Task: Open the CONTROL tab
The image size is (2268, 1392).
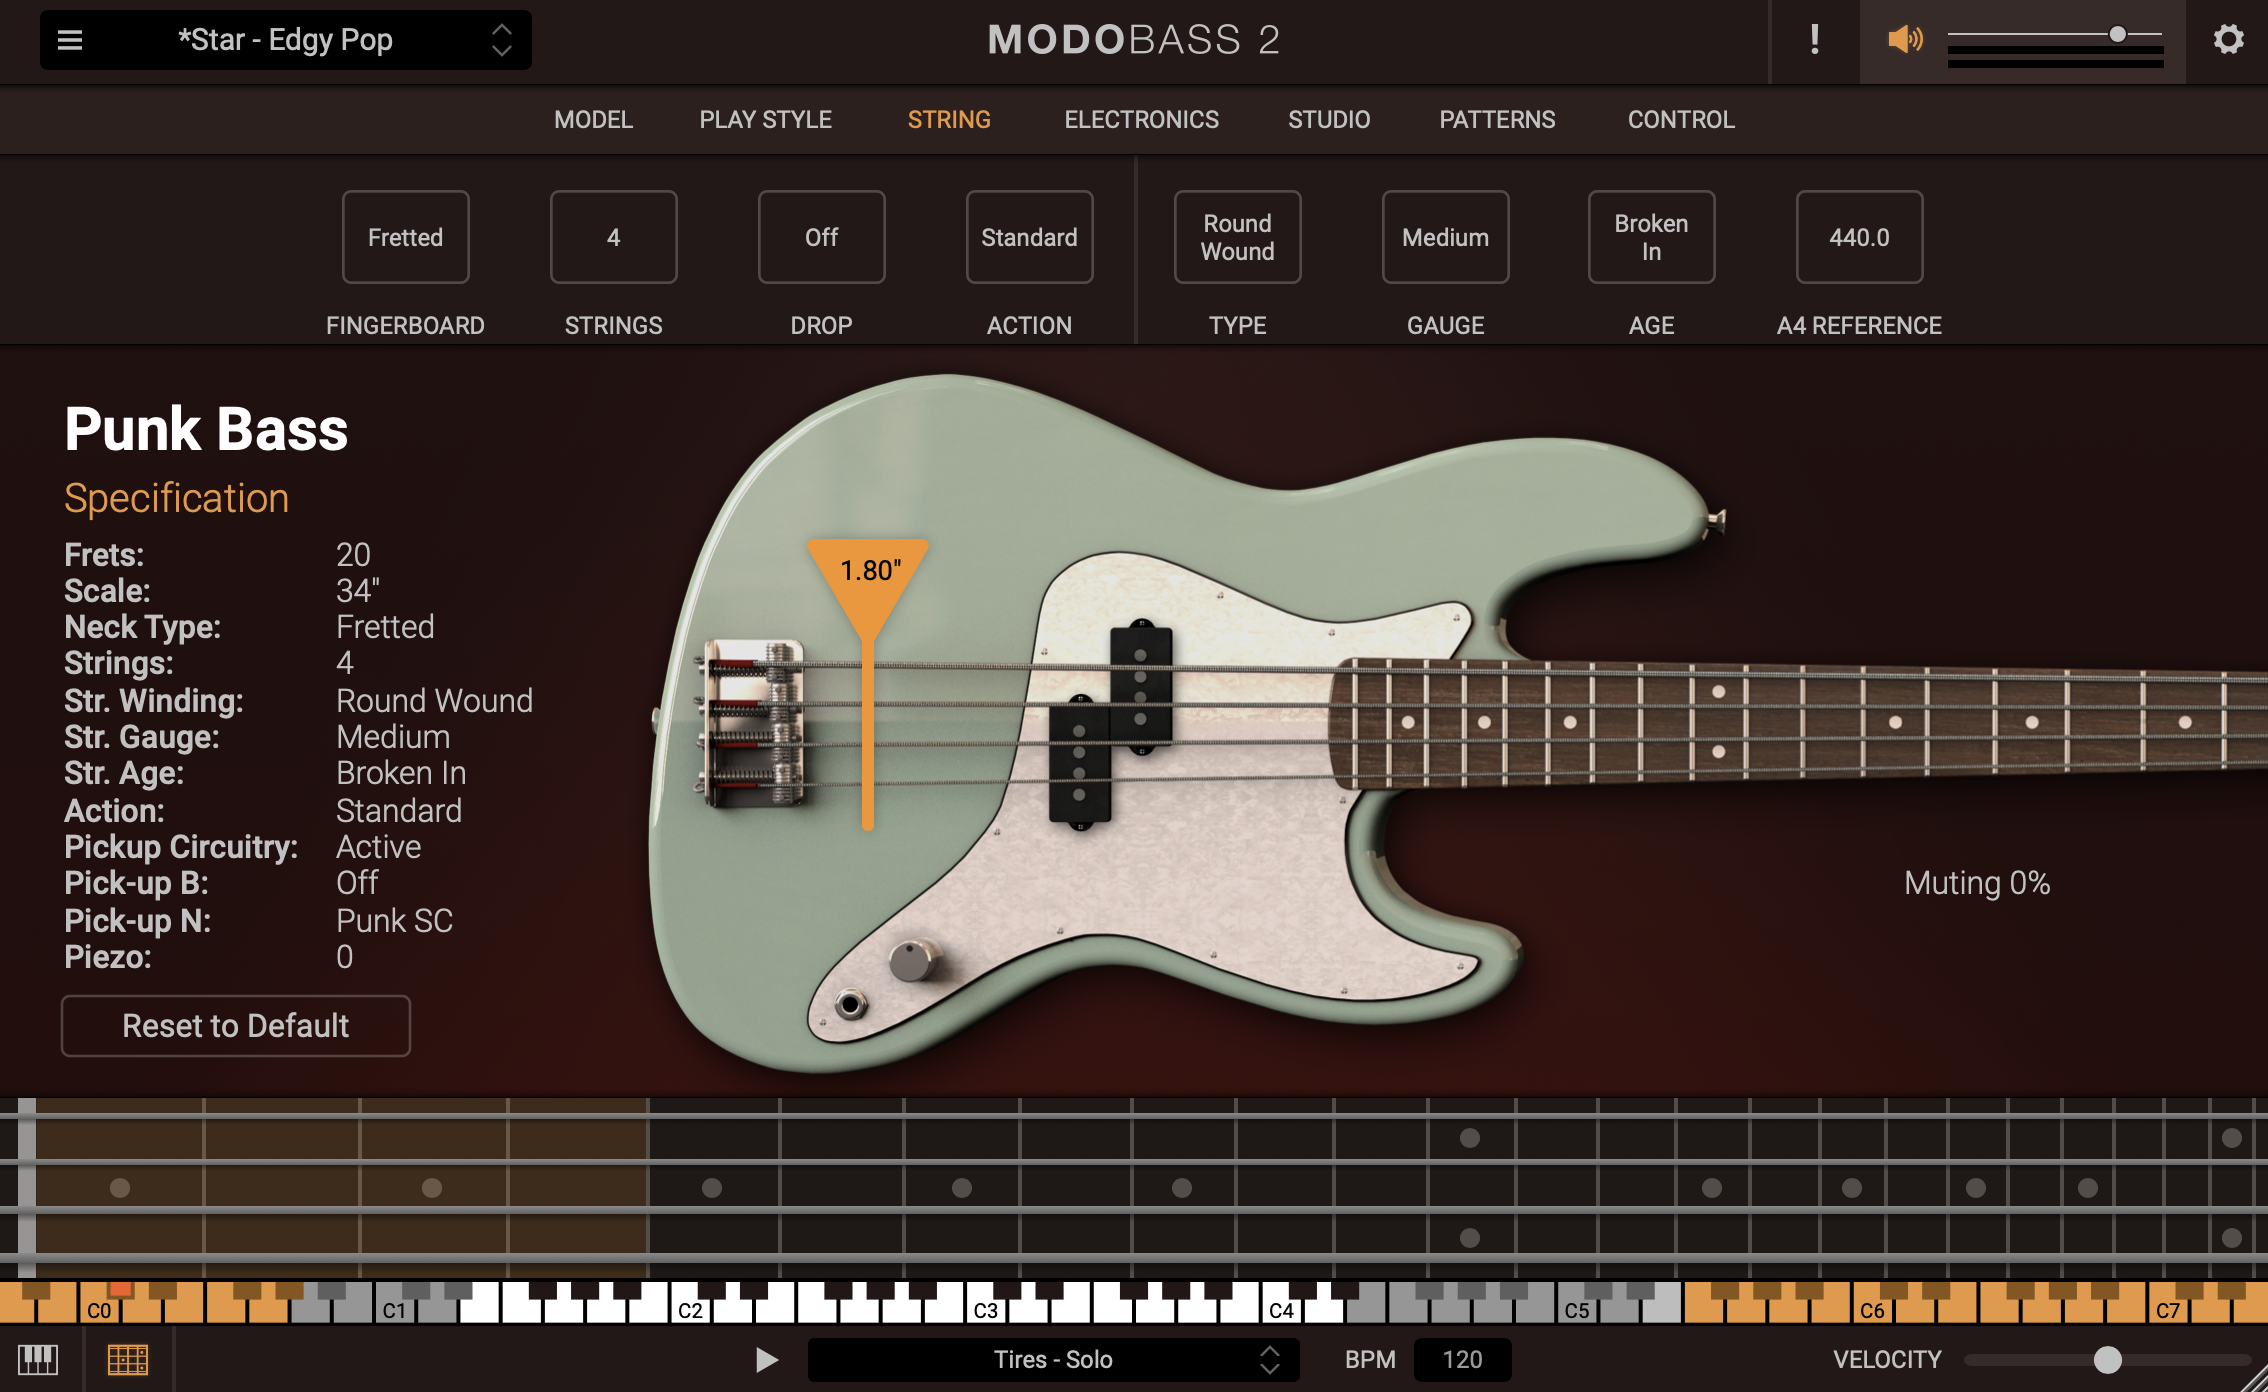Action: (1681, 120)
